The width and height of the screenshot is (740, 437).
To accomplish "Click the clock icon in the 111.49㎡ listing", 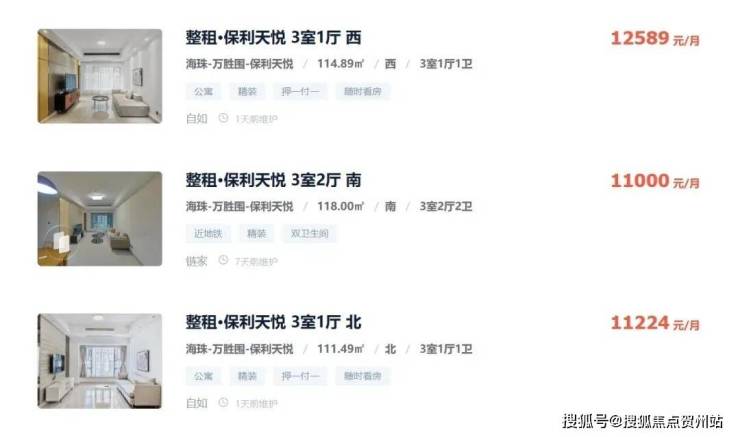I will pos(223,403).
